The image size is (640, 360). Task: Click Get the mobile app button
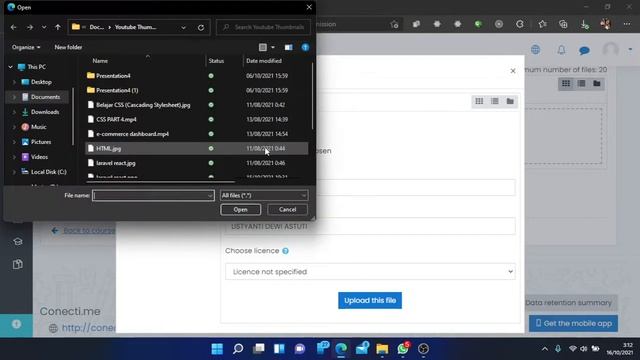[x=573, y=323]
